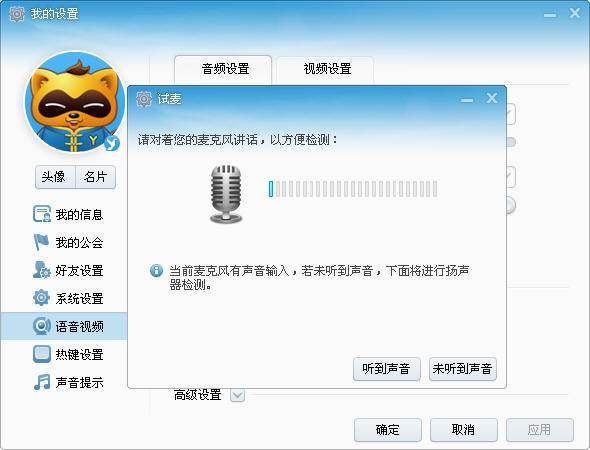Image resolution: width=590 pixels, height=450 pixels.
Task: Click the Sound Alerts music note icon
Action: click(x=41, y=382)
